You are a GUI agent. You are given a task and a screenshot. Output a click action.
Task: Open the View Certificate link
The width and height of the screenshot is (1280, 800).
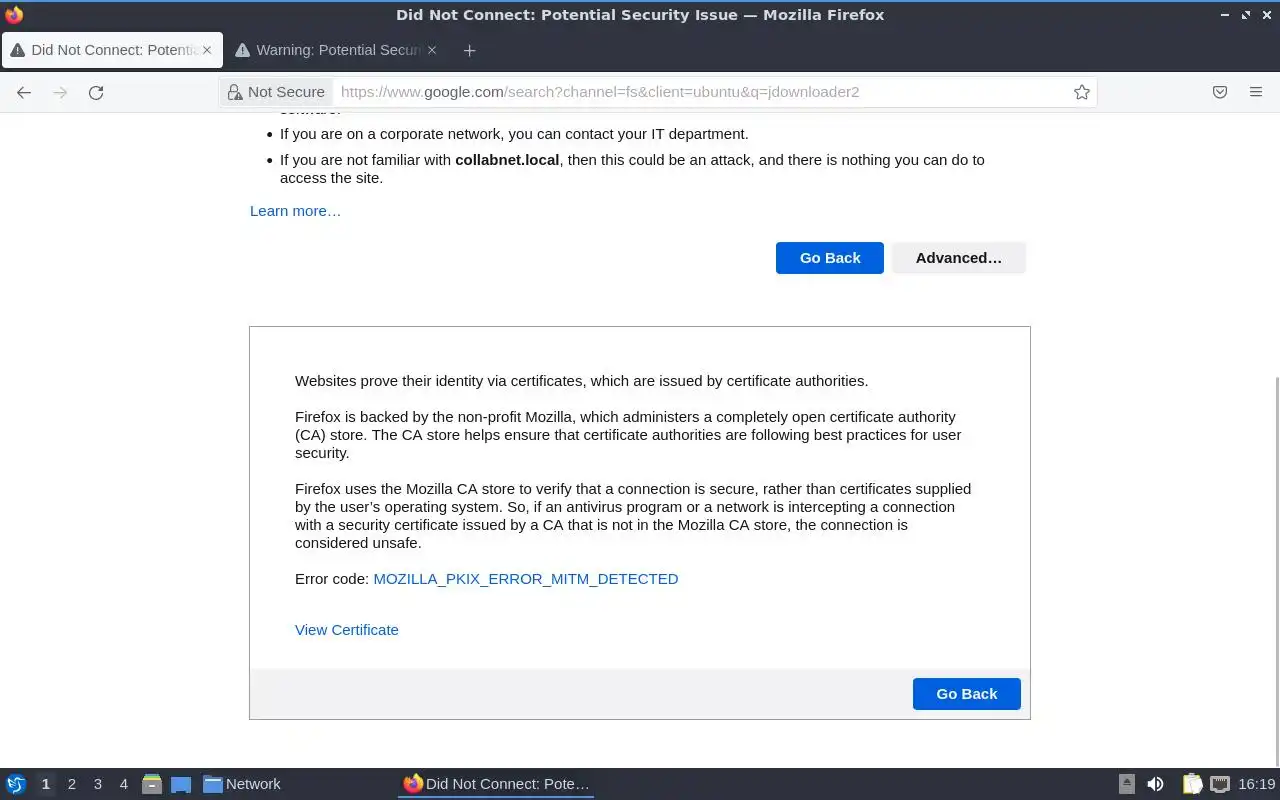pos(346,630)
